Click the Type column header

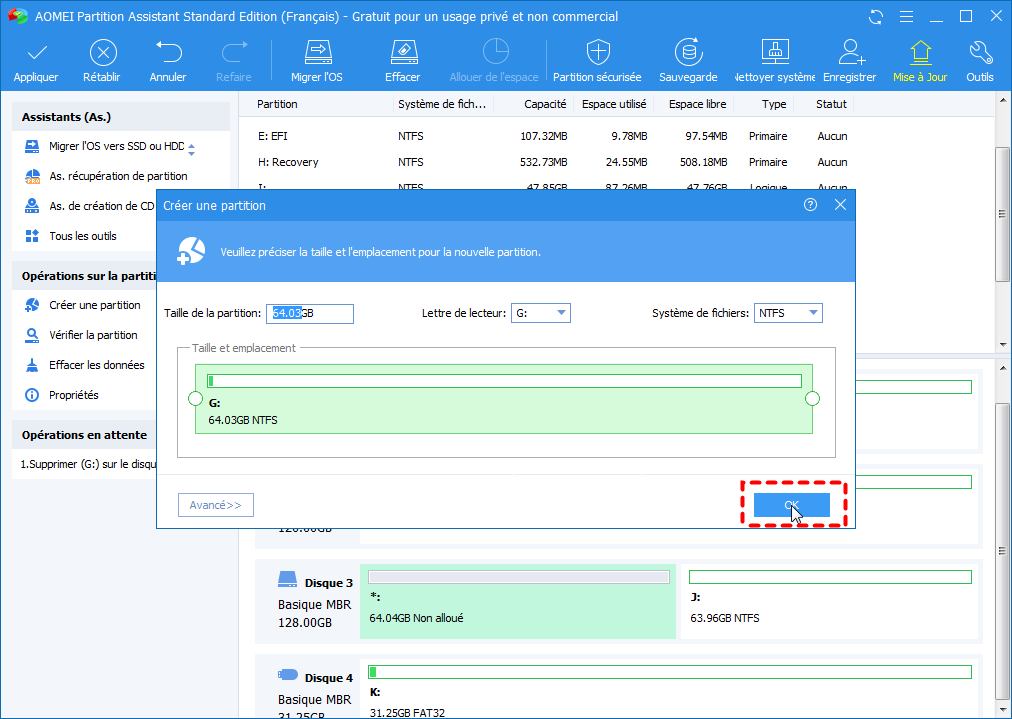(x=774, y=104)
